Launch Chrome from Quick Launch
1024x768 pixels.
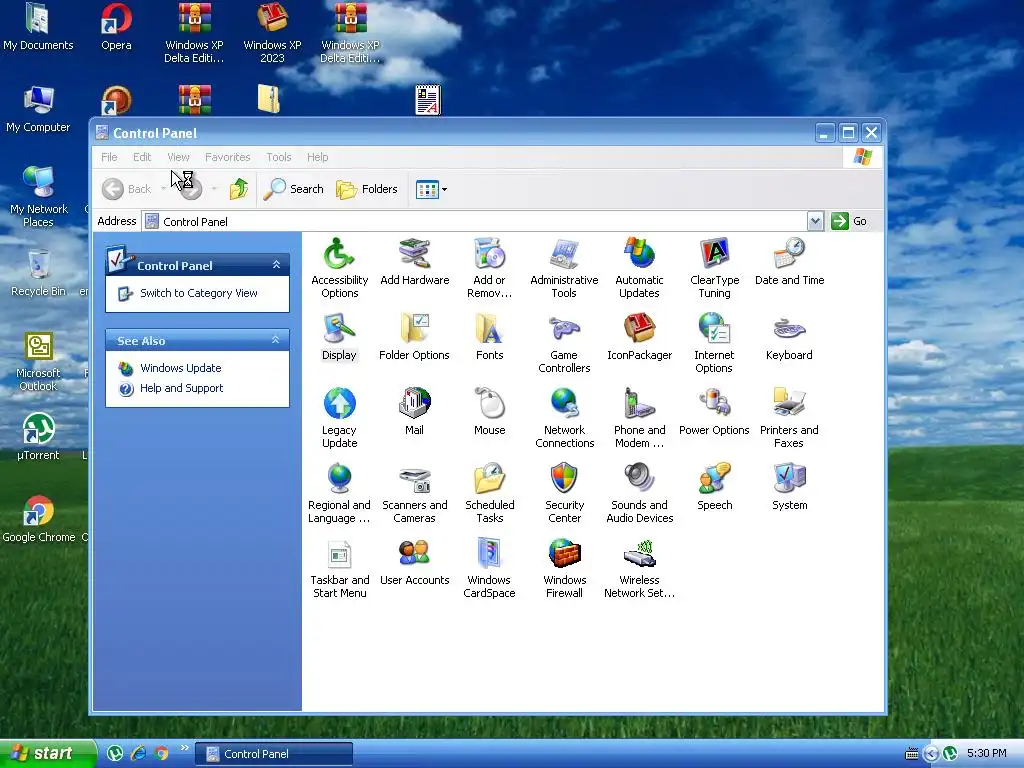[x=161, y=753]
